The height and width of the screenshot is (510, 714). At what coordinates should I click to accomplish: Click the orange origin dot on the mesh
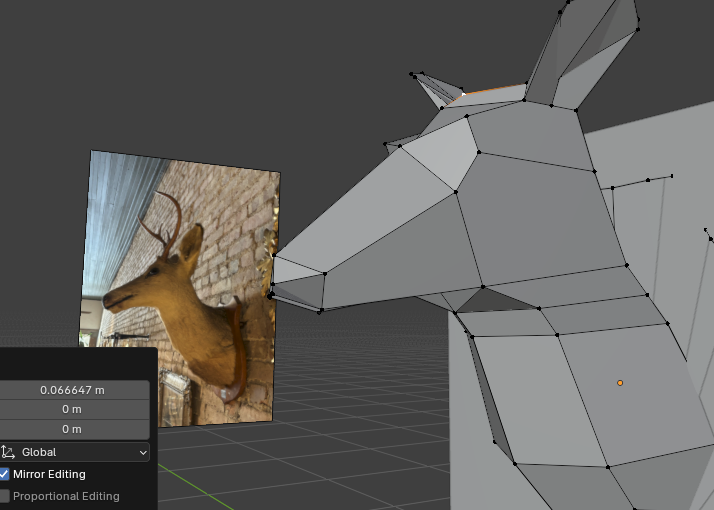(x=620, y=383)
